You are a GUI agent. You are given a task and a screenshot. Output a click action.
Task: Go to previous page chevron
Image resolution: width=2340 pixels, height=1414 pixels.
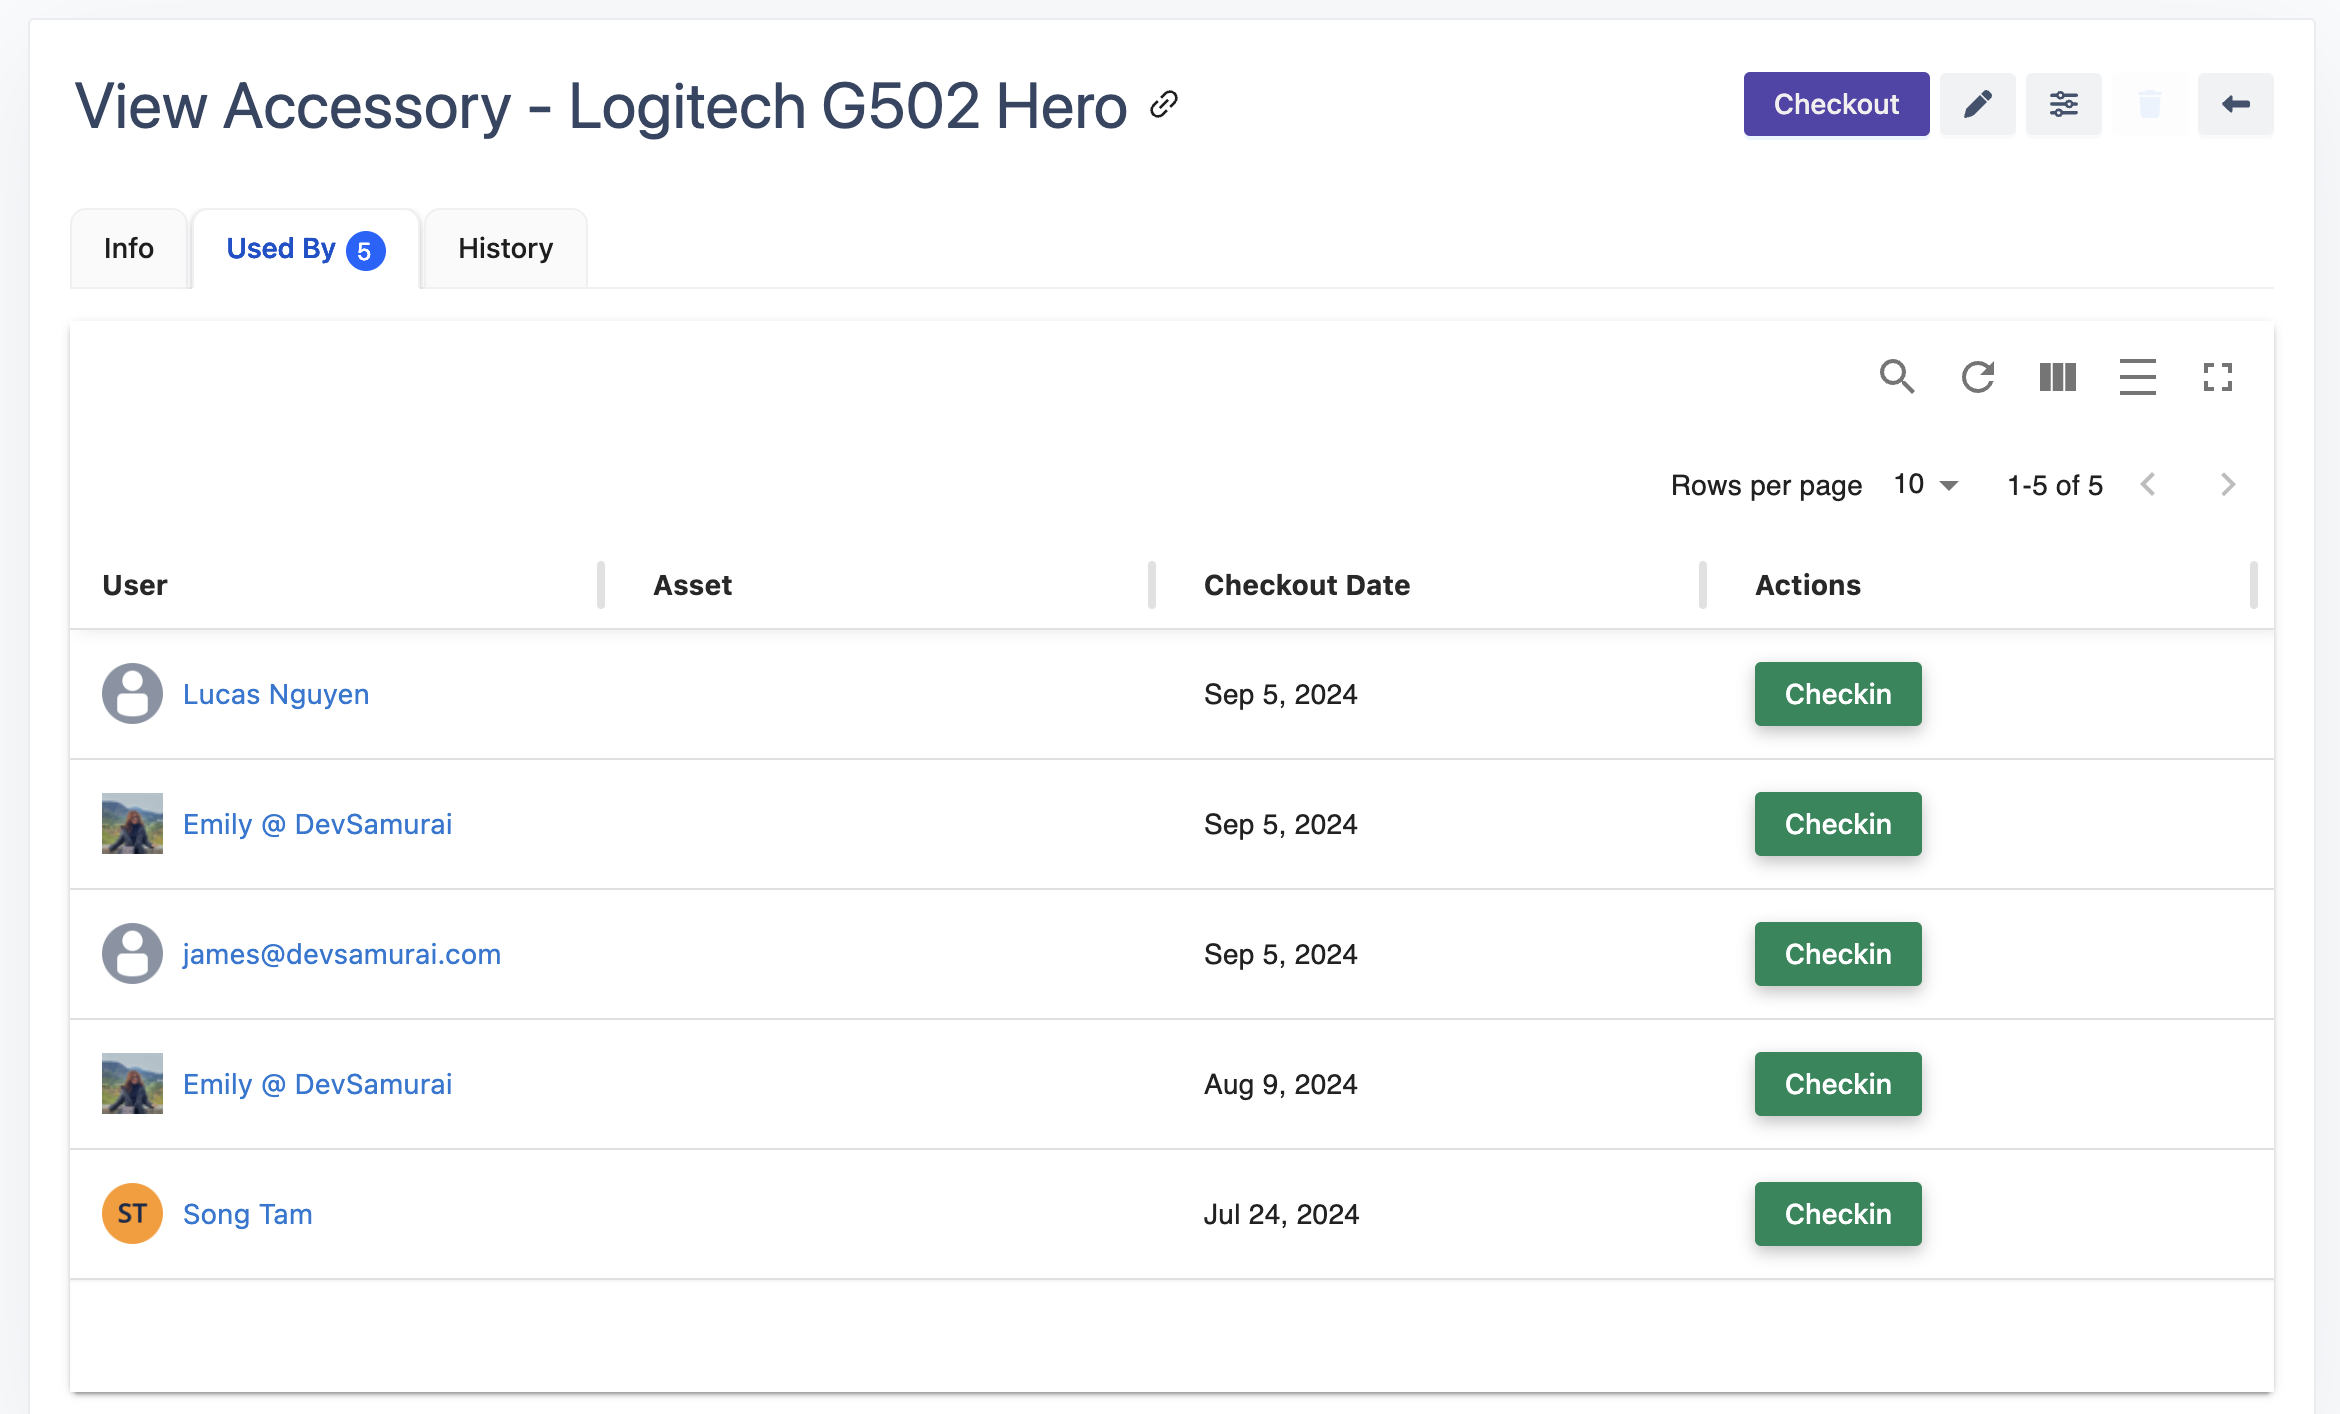point(2148,485)
